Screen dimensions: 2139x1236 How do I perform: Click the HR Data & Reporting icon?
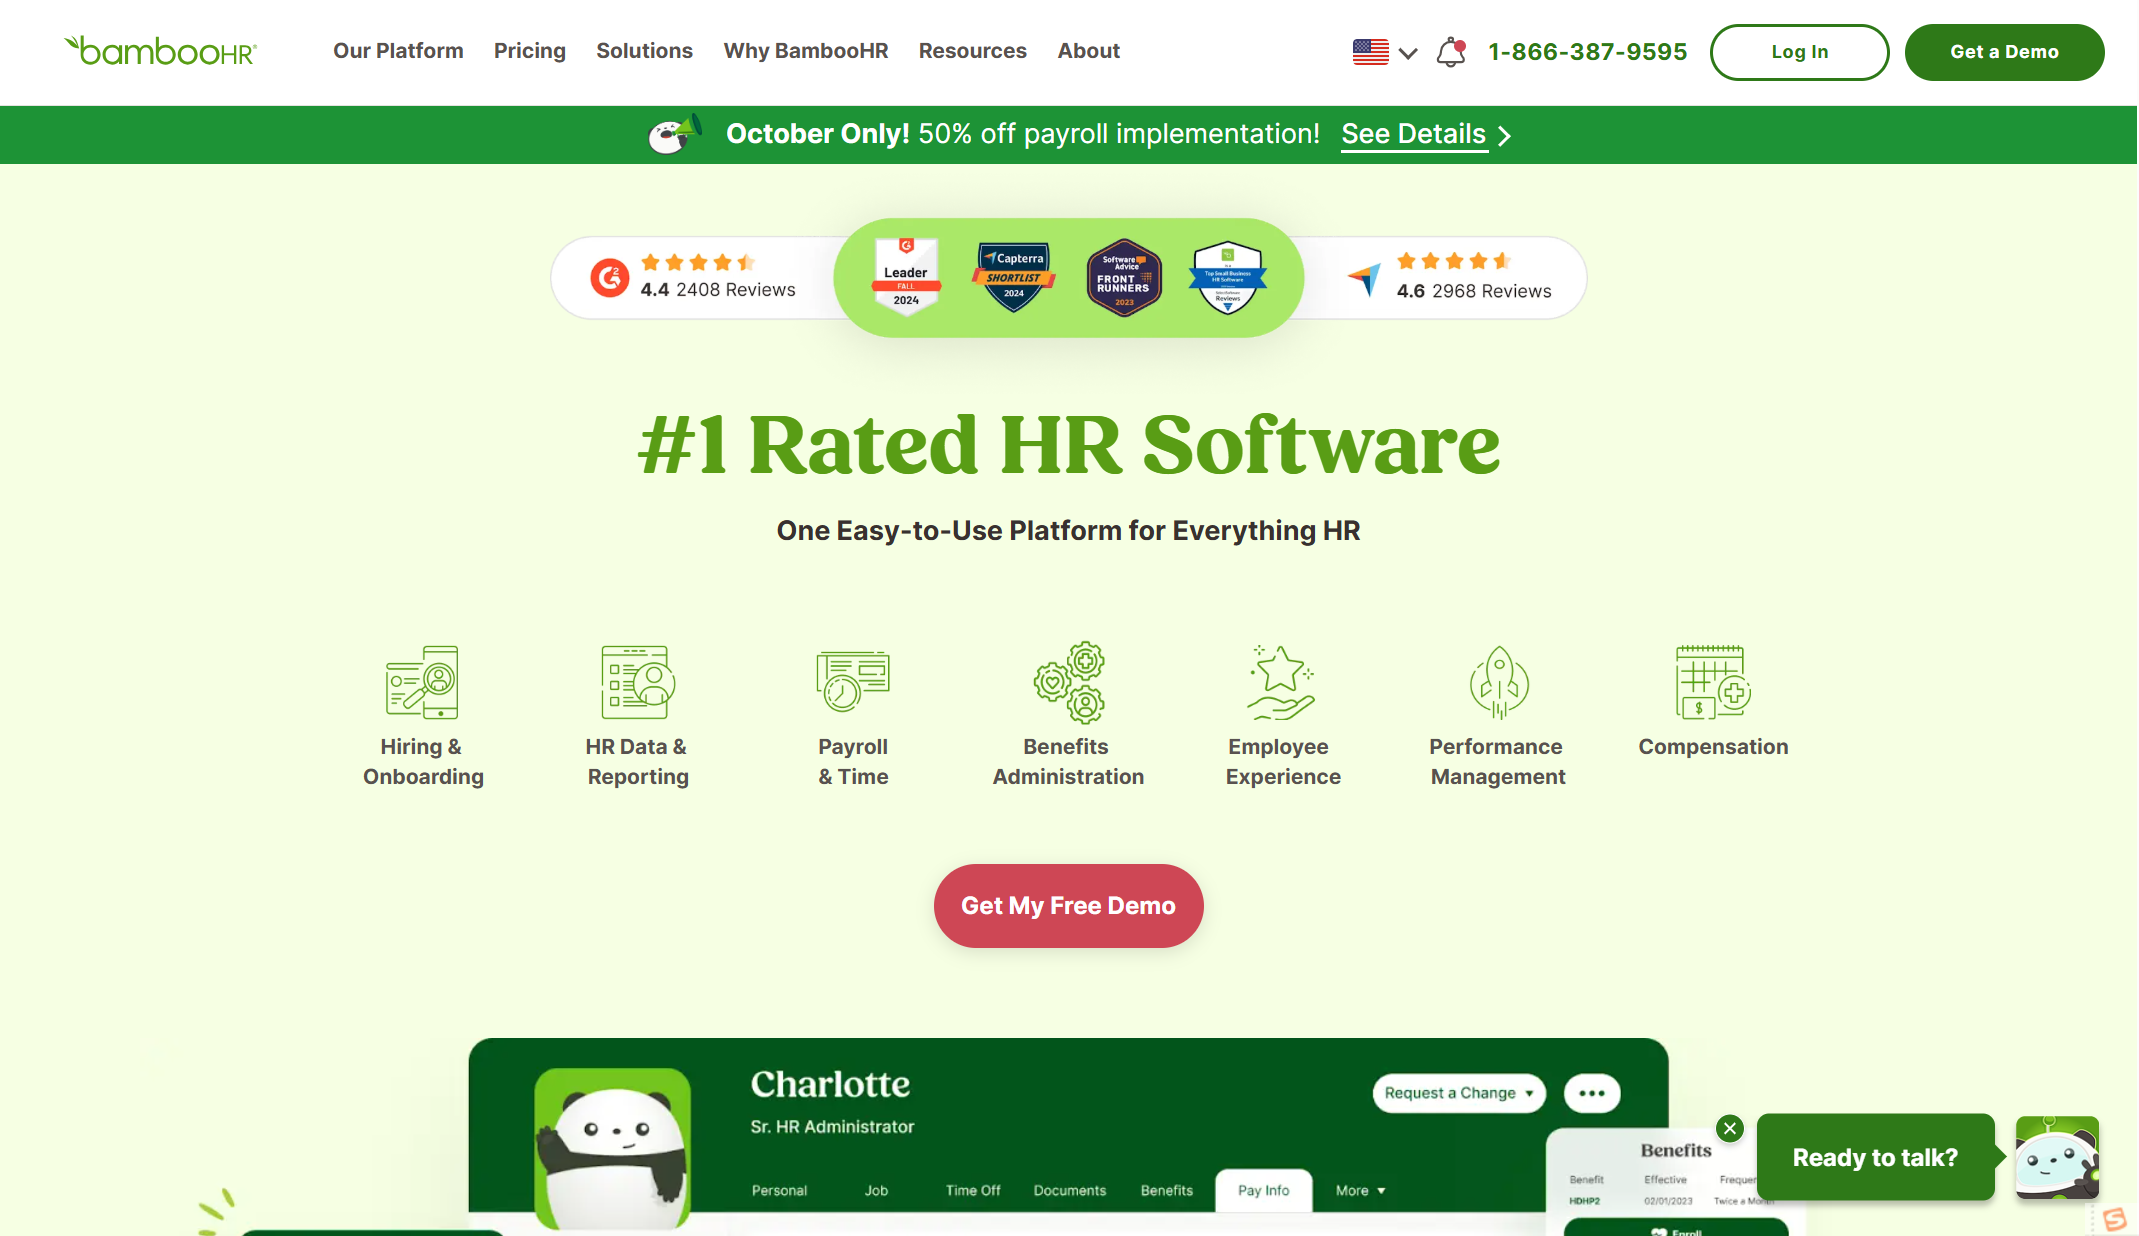pyautogui.click(x=637, y=682)
